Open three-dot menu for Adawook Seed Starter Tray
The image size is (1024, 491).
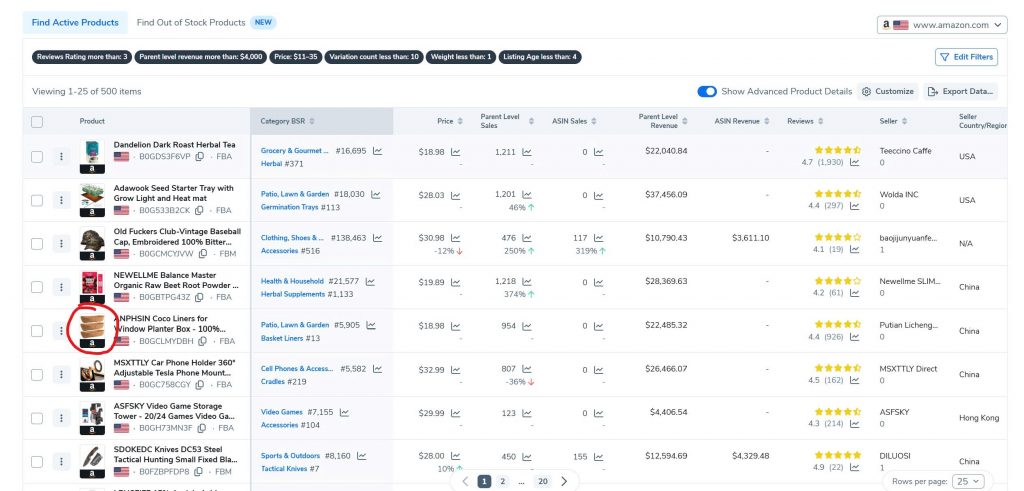61,200
